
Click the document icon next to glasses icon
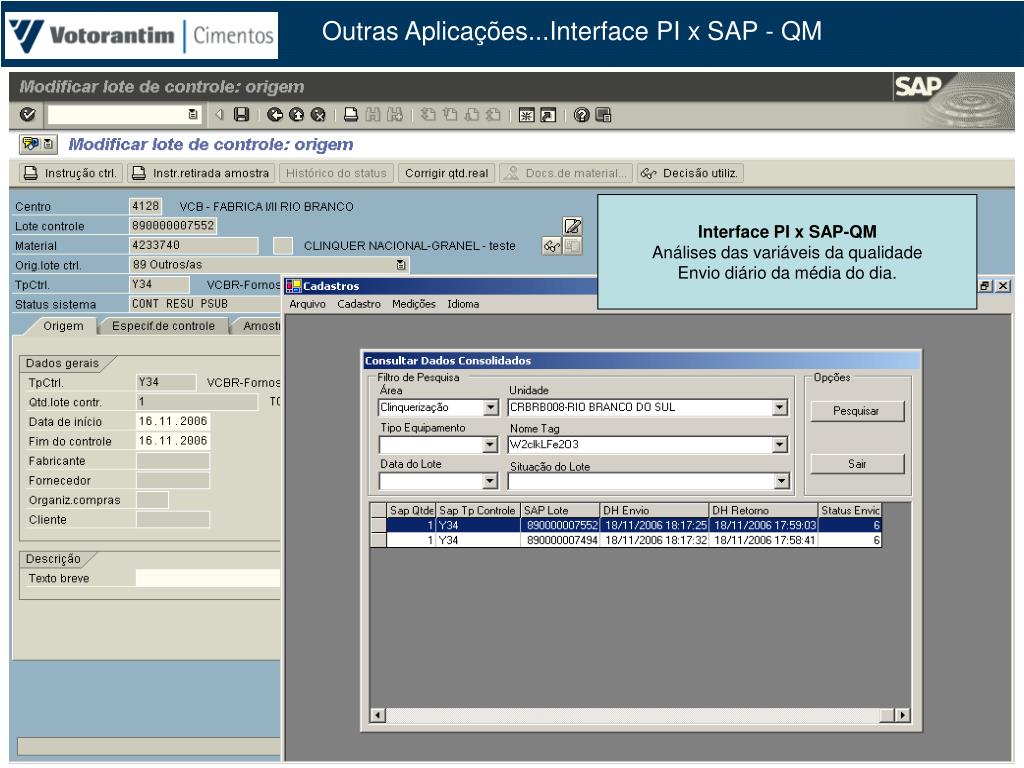tap(572, 246)
